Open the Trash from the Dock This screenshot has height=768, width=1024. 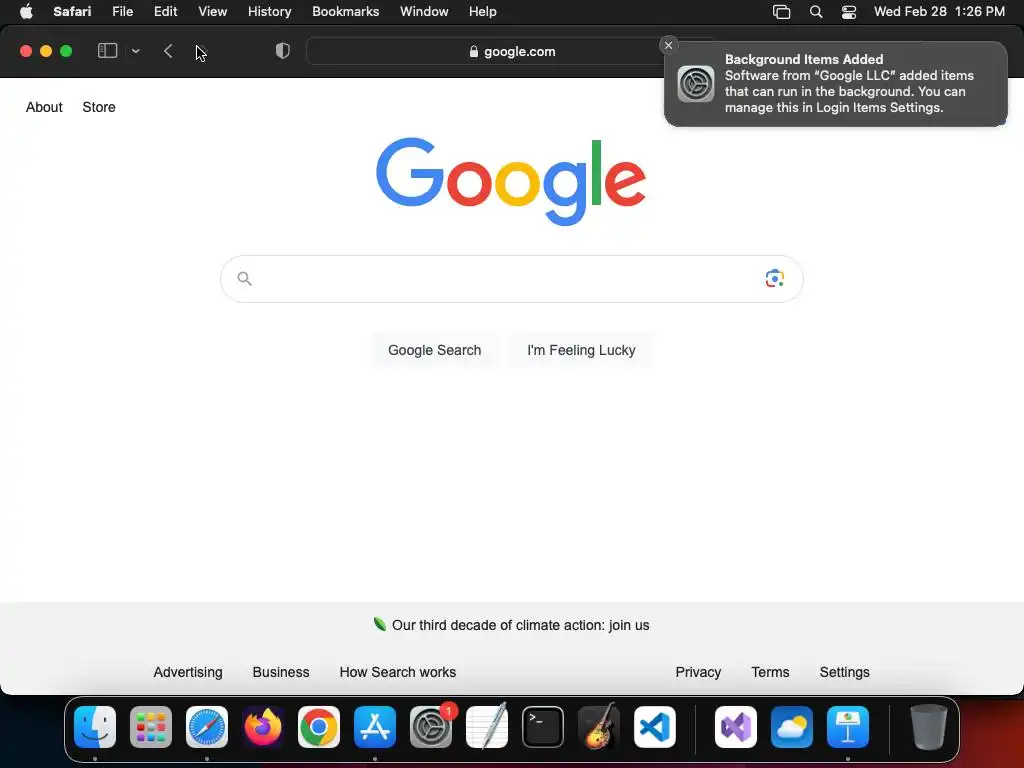[x=929, y=727]
